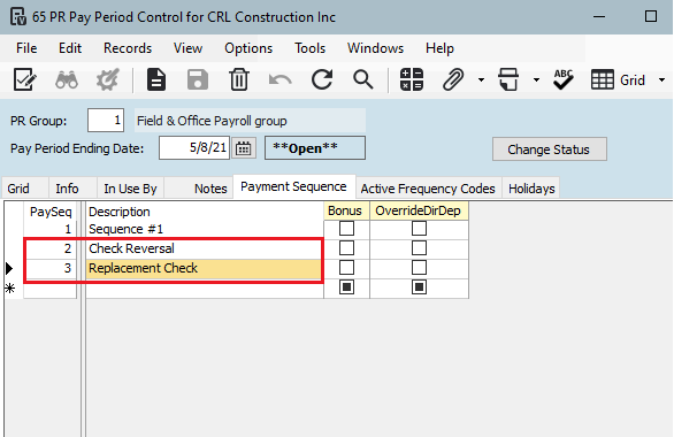Image resolution: width=673 pixels, height=437 pixels.
Task: Switch to the In Use By tab
Action: tap(130, 188)
